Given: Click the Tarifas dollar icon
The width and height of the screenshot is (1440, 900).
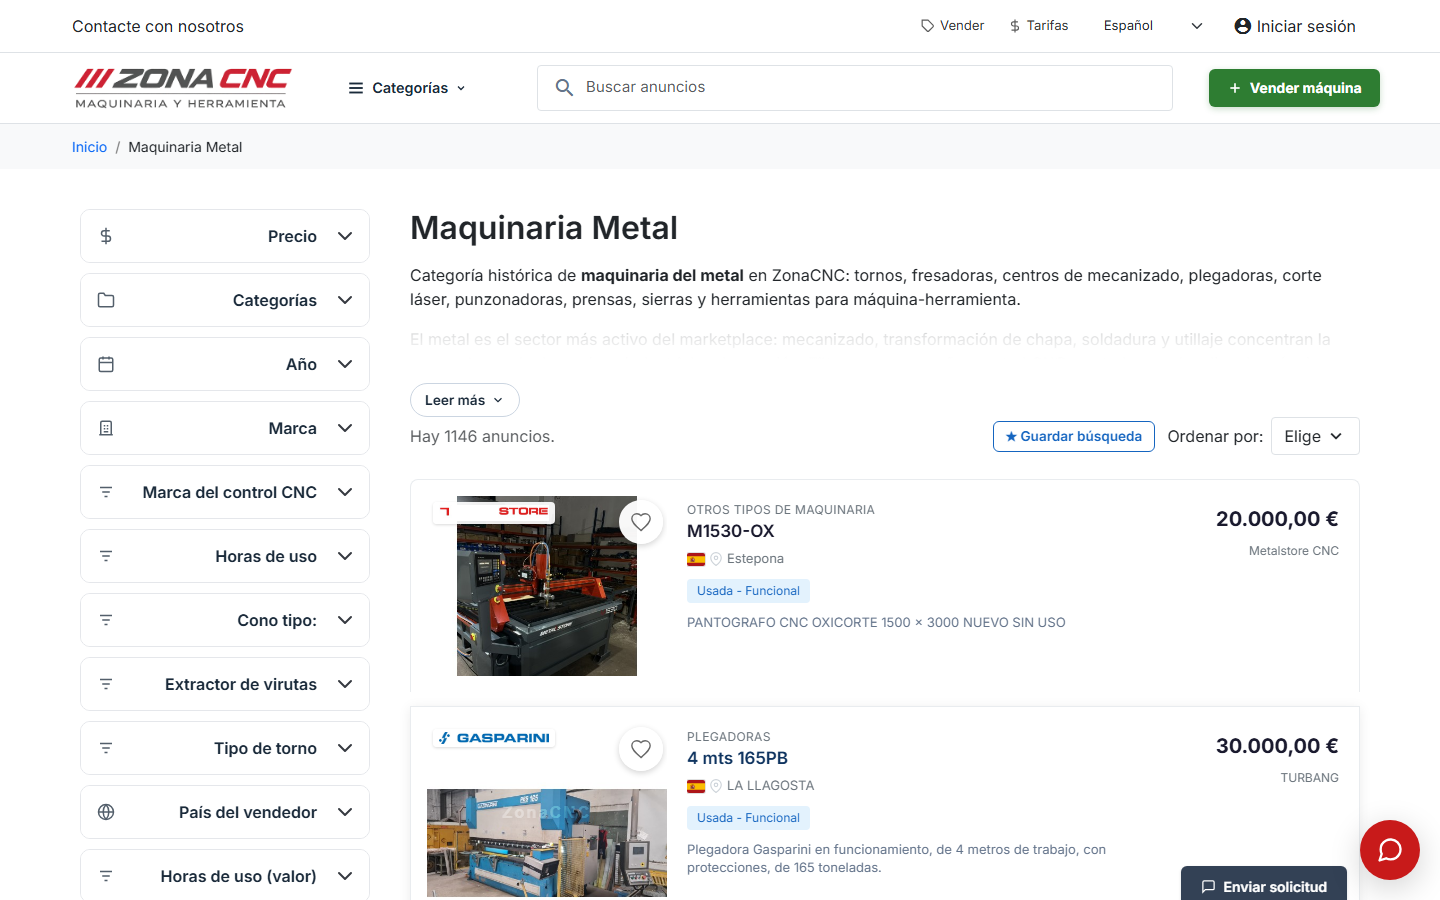Looking at the screenshot, I should tap(1015, 26).
